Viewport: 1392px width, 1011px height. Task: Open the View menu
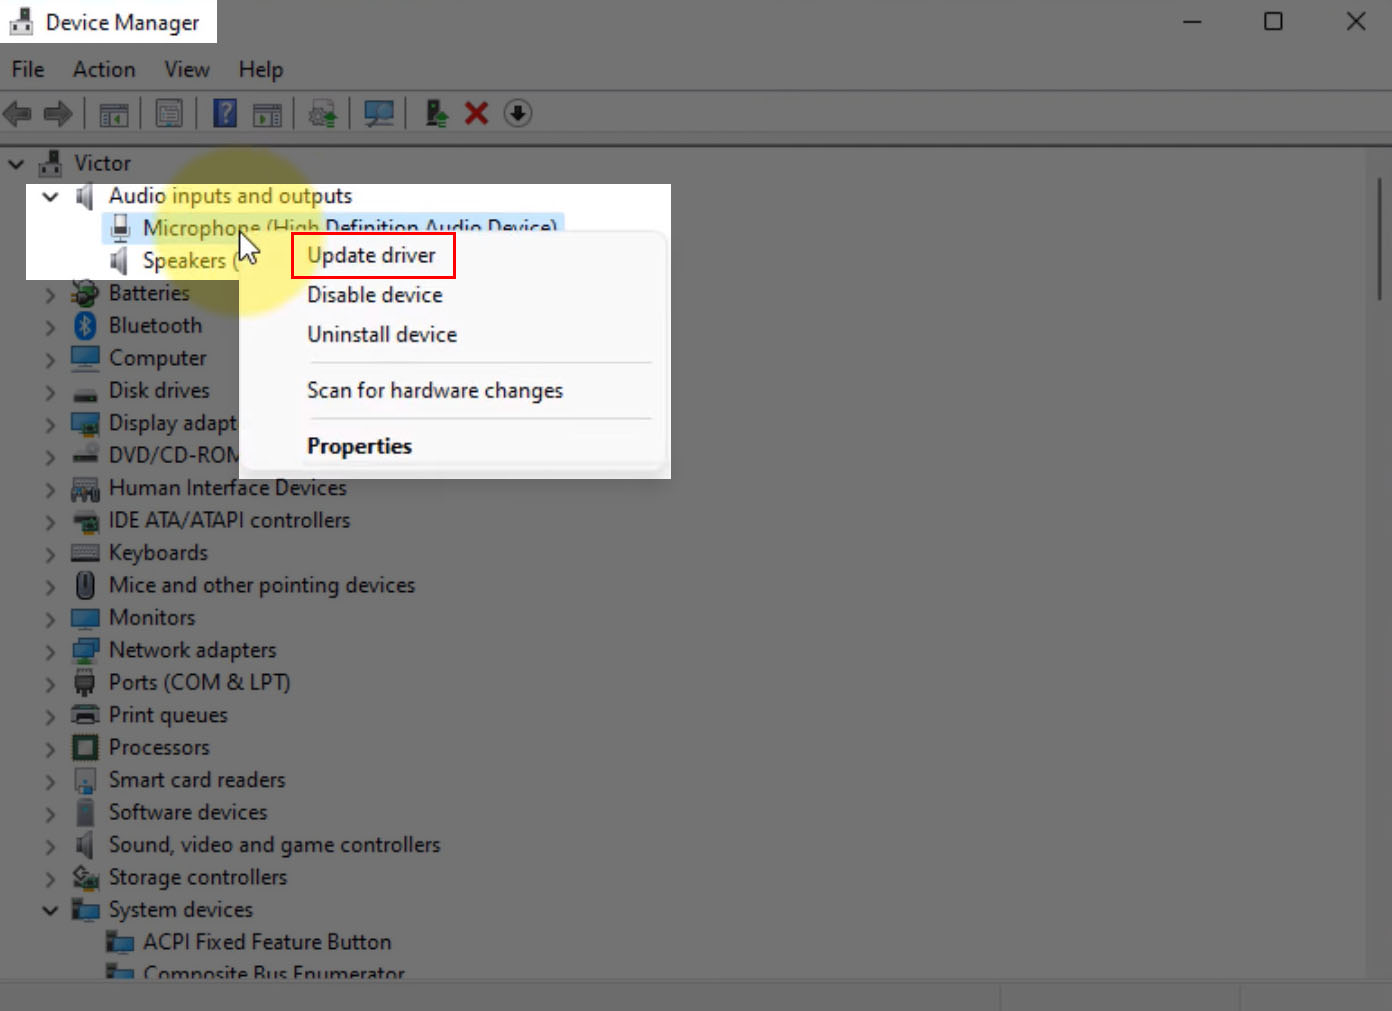coord(186,69)
